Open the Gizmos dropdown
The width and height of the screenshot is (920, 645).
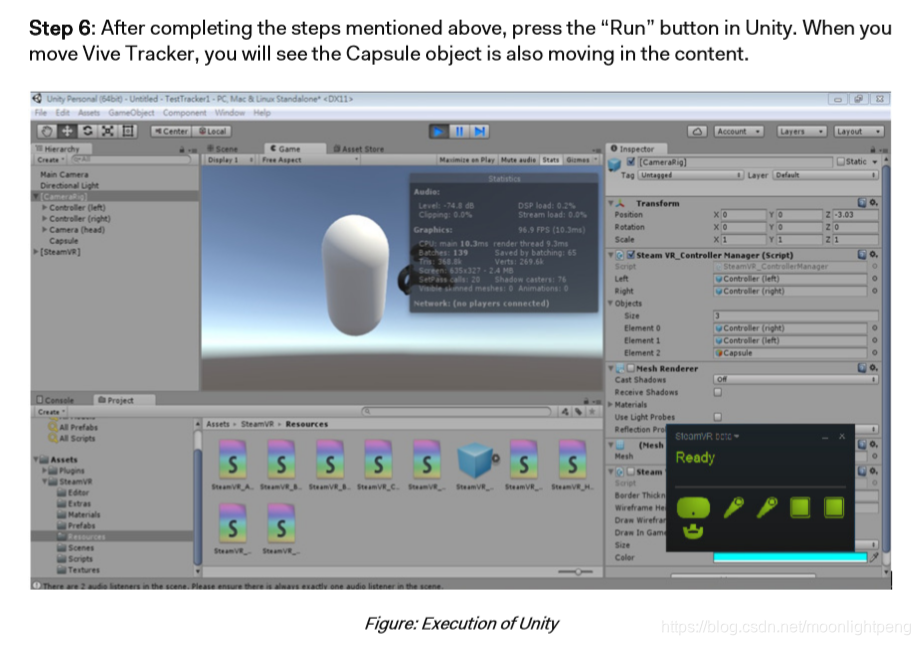[581, 160]
